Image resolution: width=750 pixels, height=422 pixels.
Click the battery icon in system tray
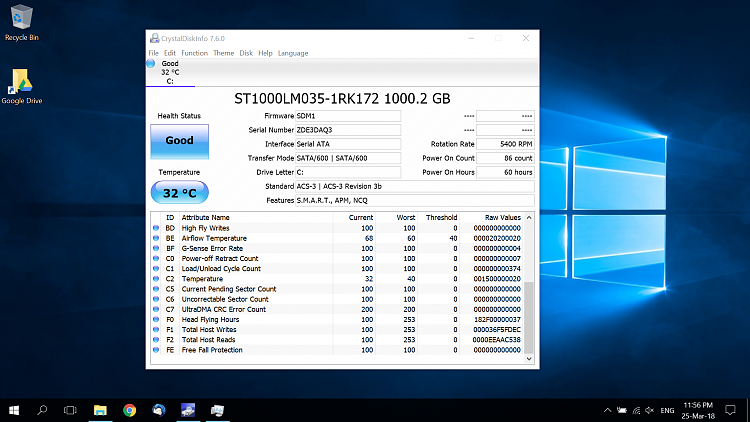coord(622,411)
